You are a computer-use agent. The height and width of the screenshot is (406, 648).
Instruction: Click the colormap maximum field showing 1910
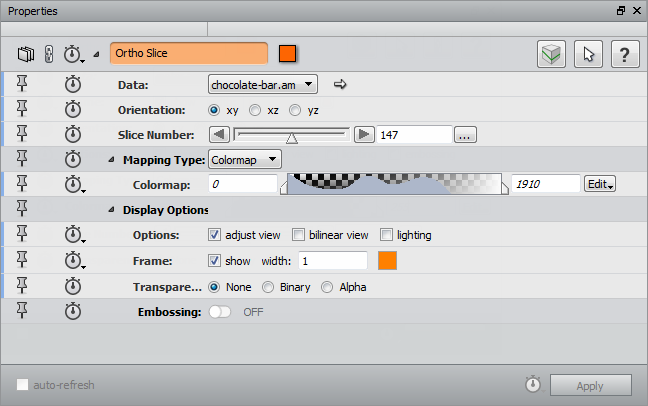(x=546, y=184)
